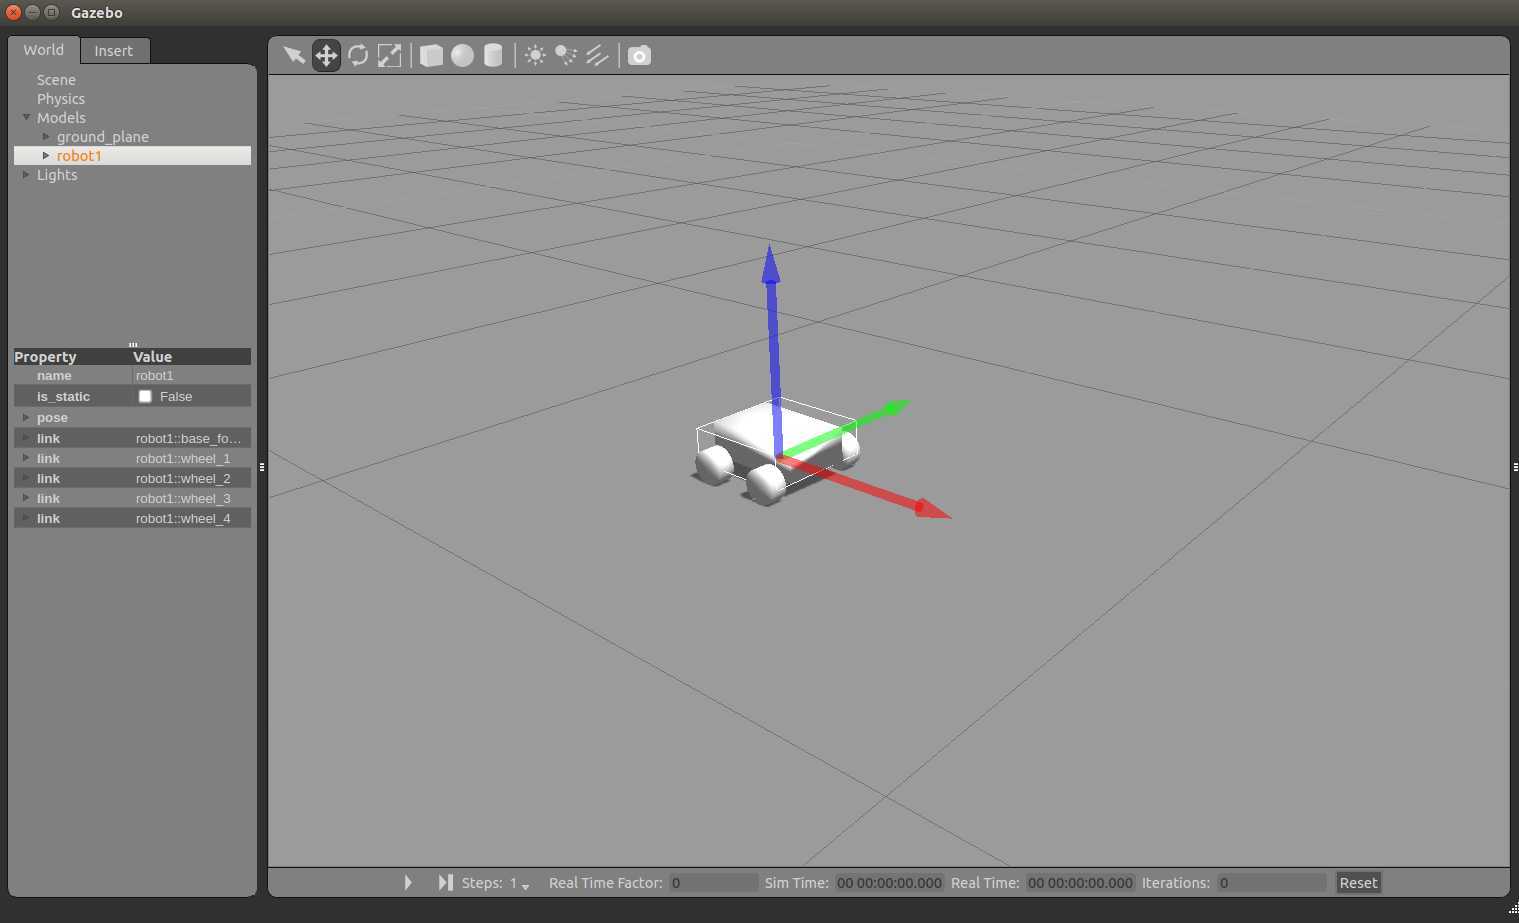Add a directional light
Viewport: 1519px width, 923px height.
597,55
